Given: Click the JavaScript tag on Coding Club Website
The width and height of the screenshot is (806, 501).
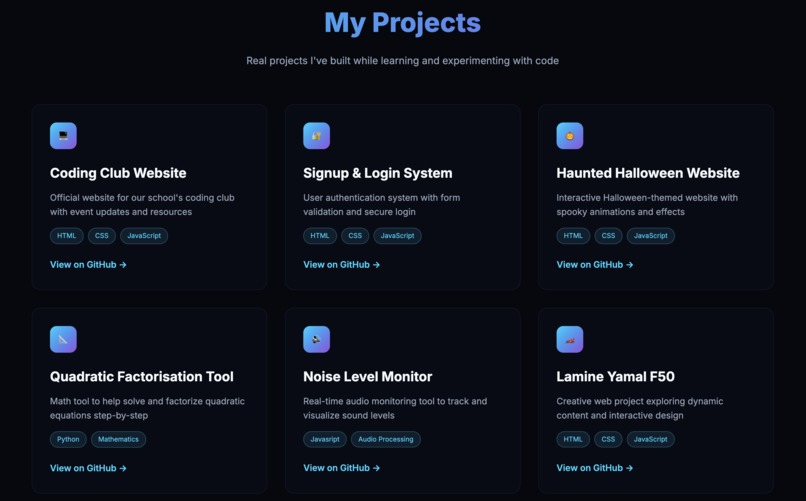Looking at the screenshot, I should pyautogui.click(x=144, y=236).
